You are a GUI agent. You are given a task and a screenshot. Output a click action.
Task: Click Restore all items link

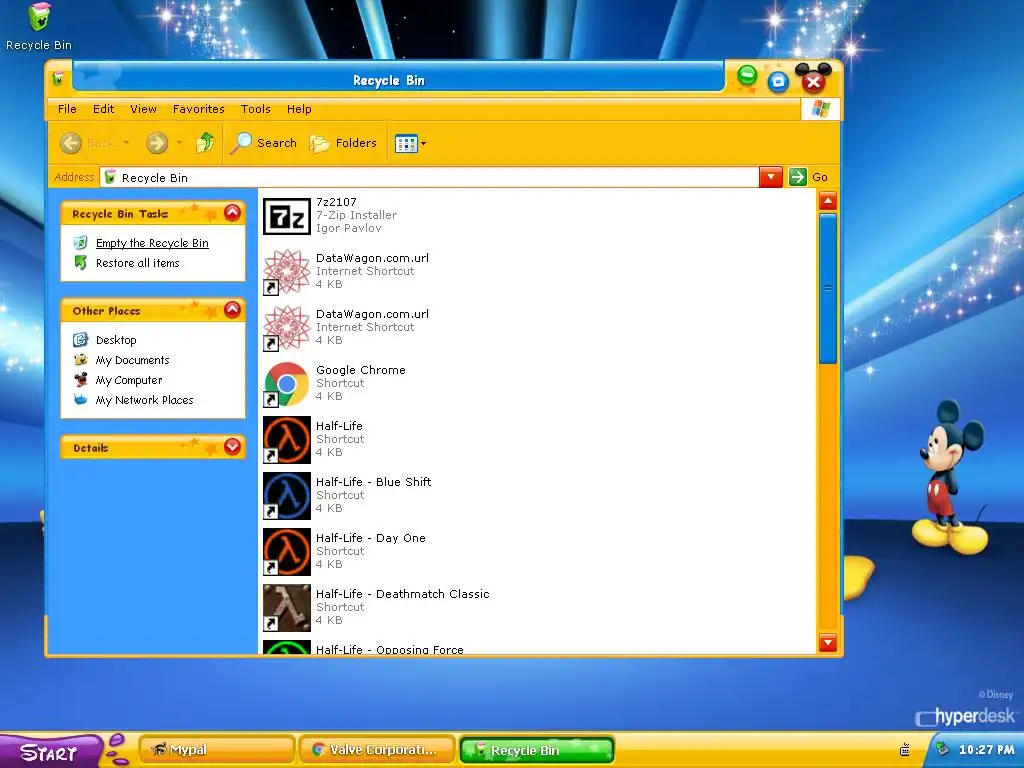click(x=137, y=263)
